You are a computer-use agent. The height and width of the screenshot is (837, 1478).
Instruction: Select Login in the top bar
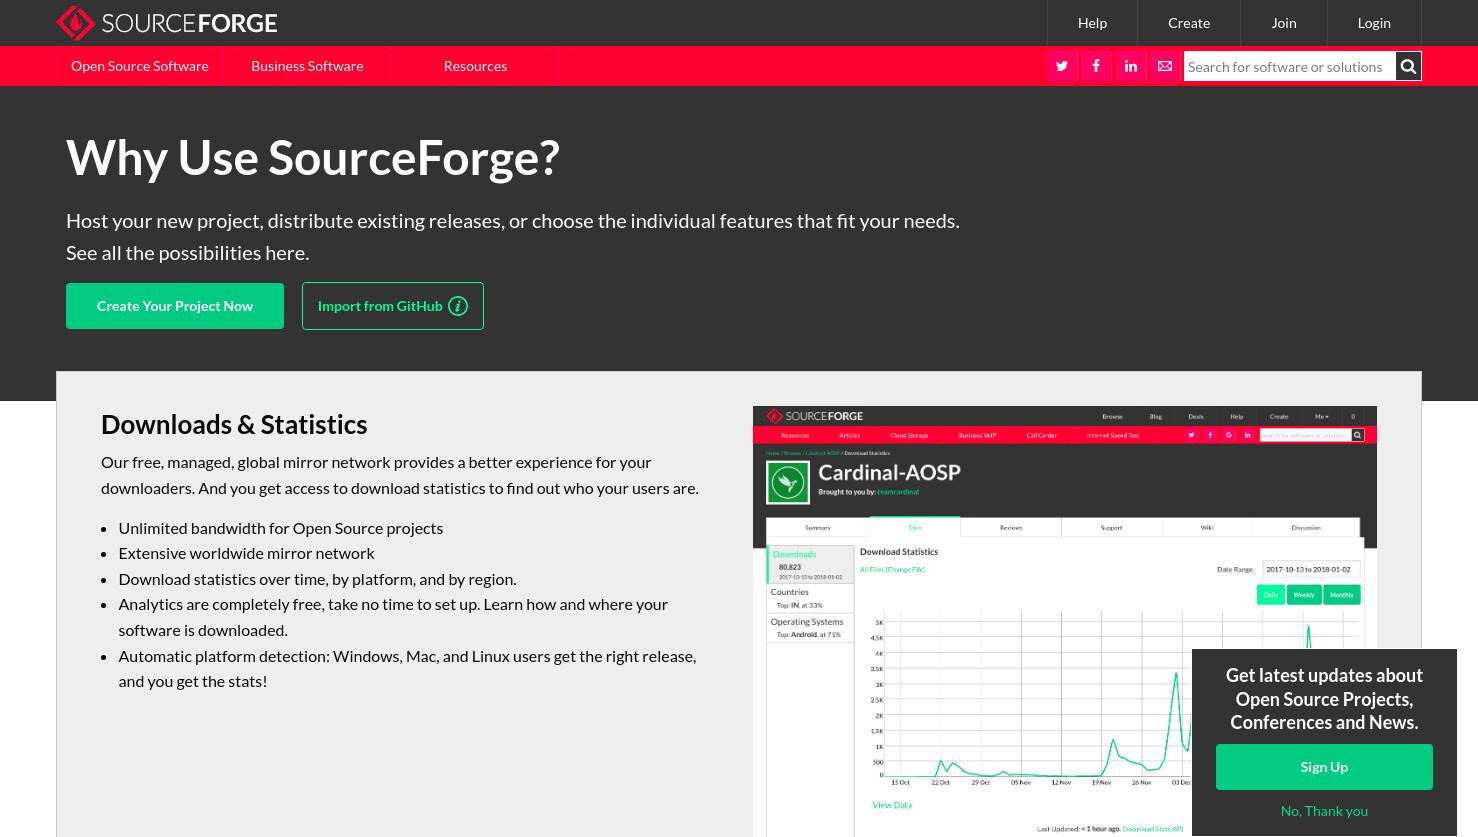(1374, 22)
